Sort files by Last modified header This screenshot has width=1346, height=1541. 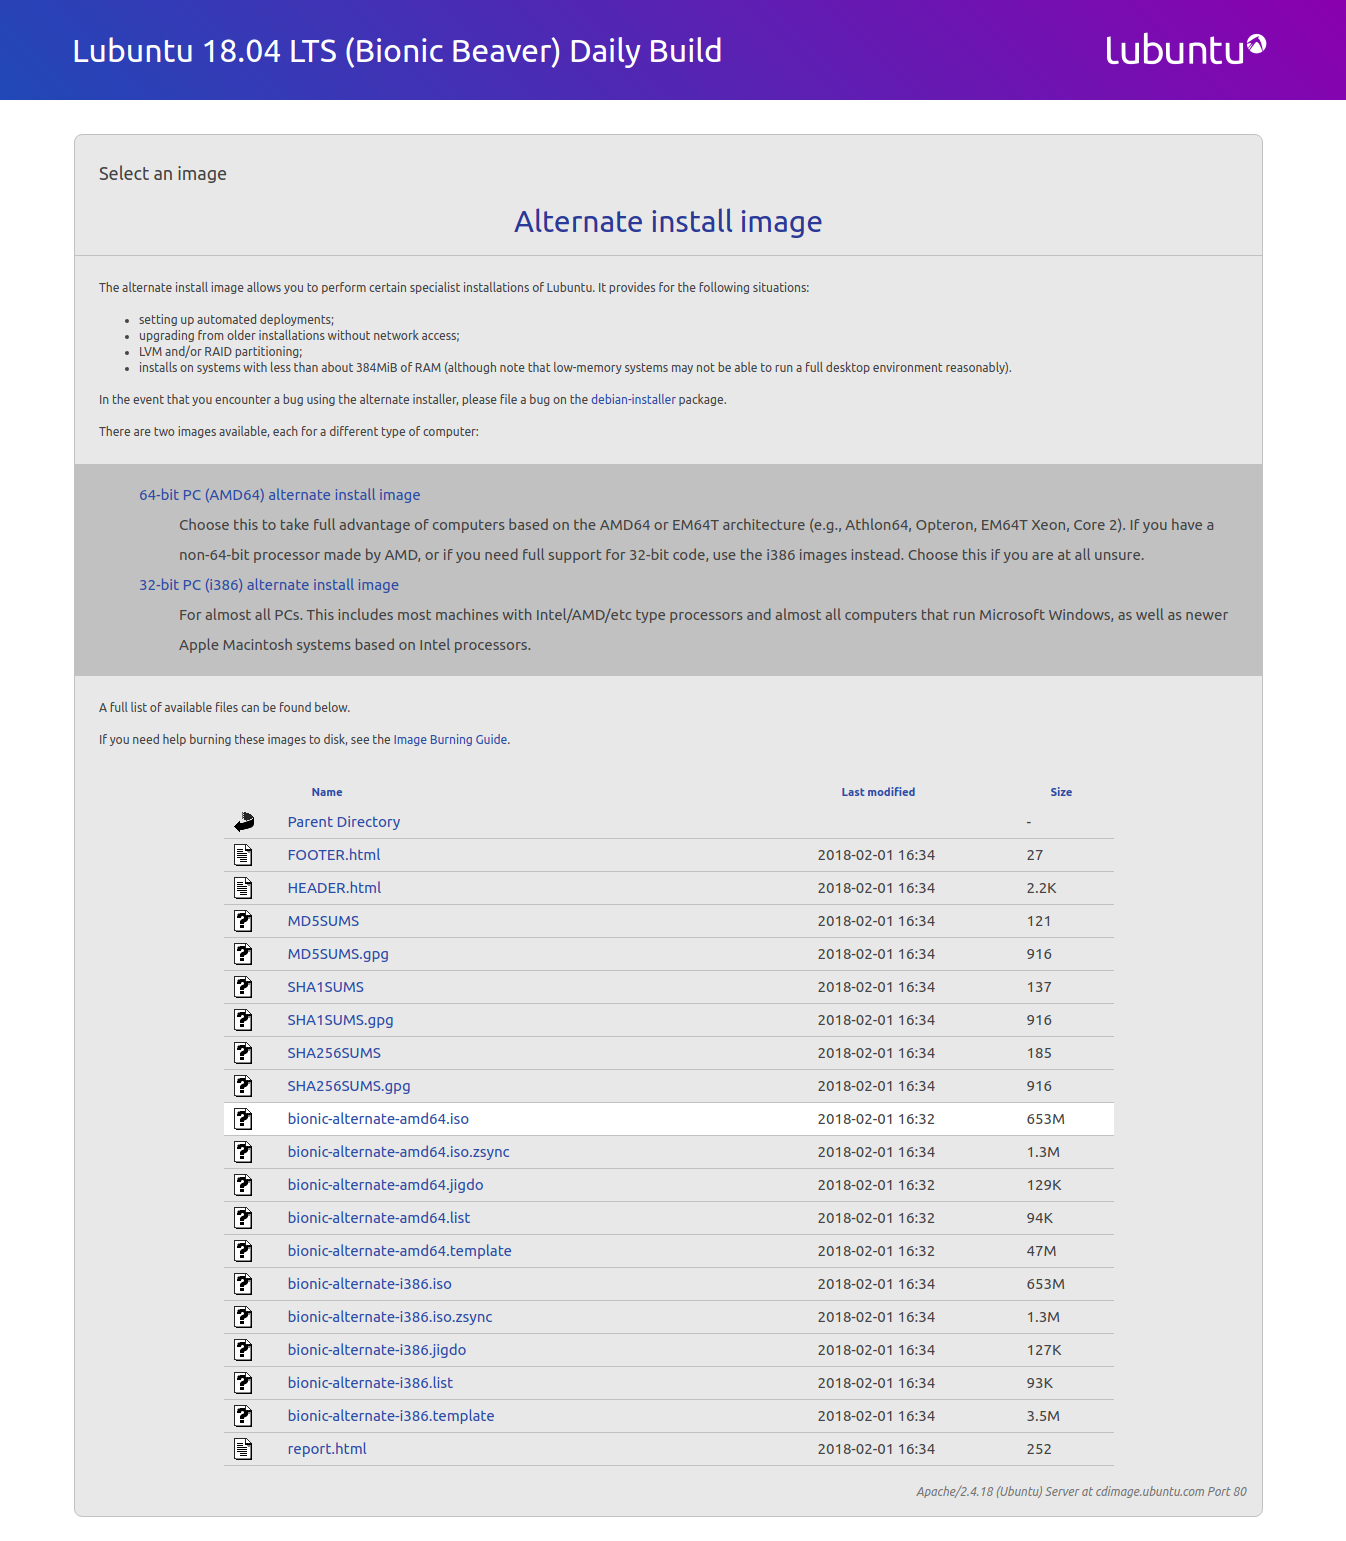(x=877, y=792)
